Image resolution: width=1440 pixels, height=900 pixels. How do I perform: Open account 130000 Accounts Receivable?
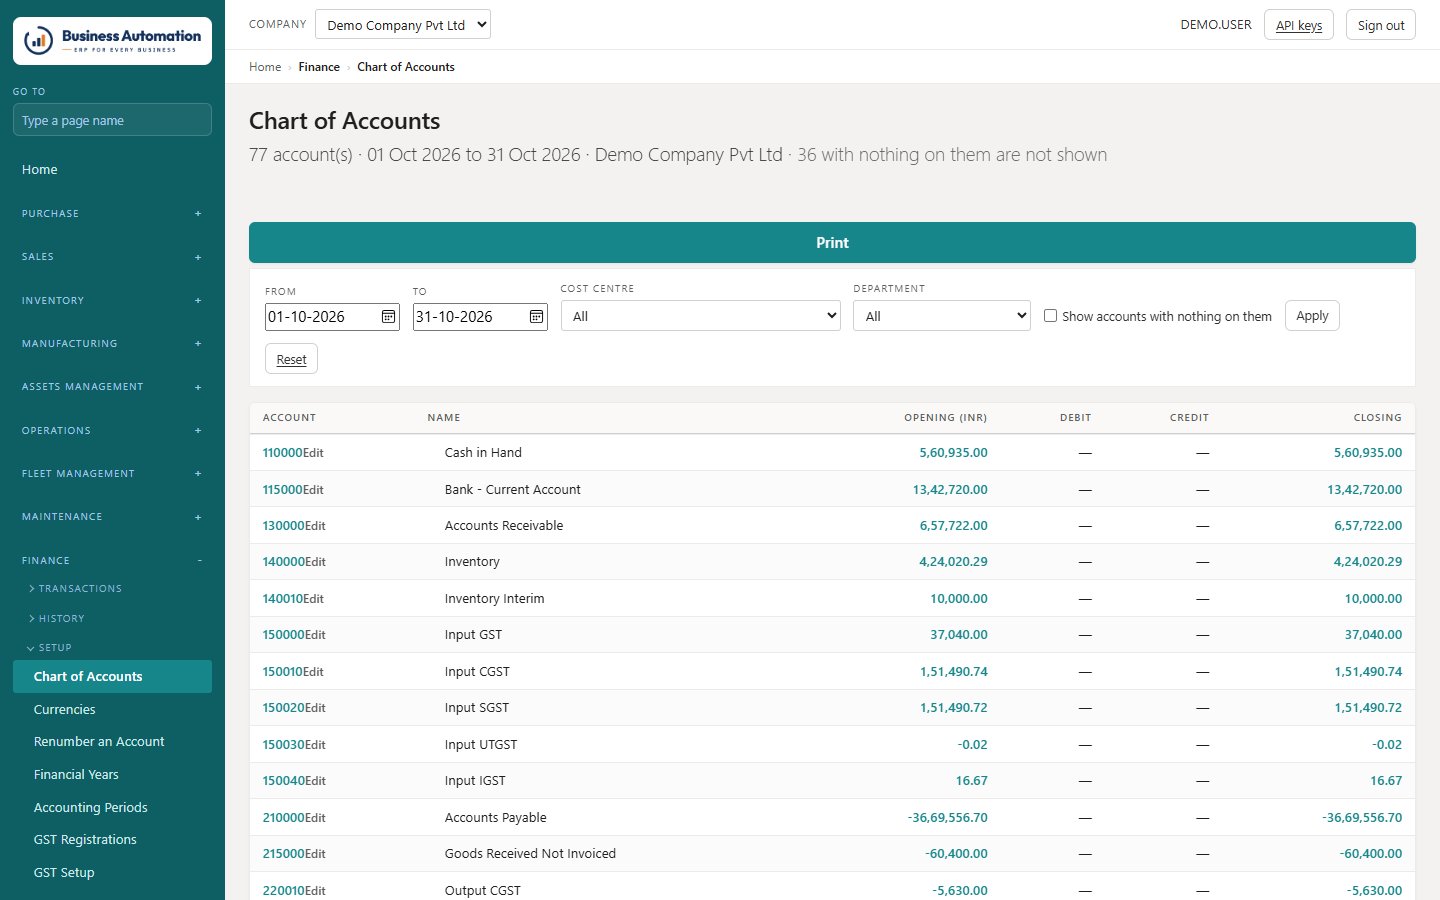[283, 526]
